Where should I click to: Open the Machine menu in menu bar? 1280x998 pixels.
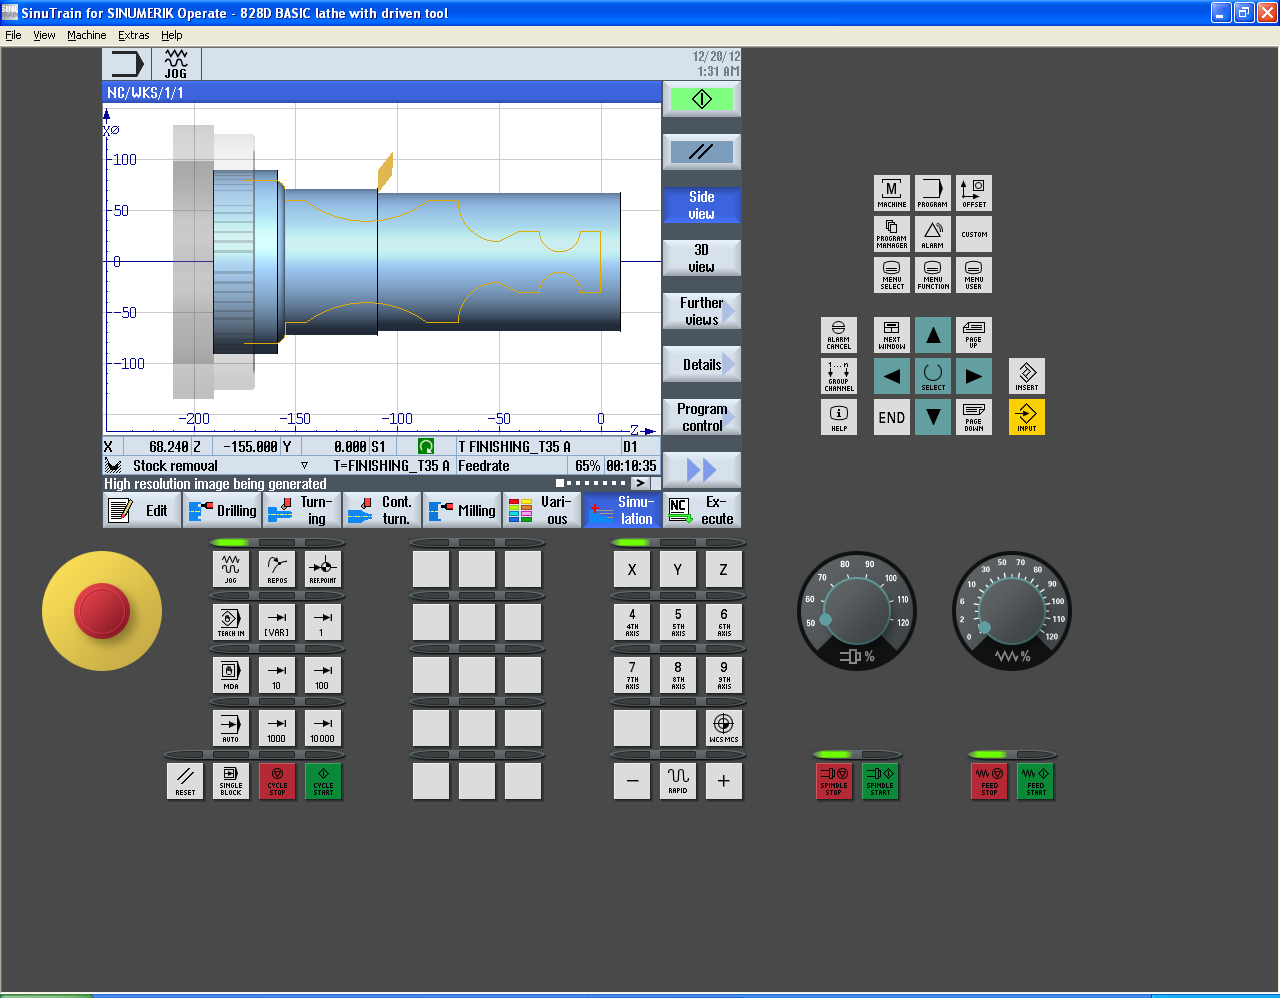coord(86,35)
